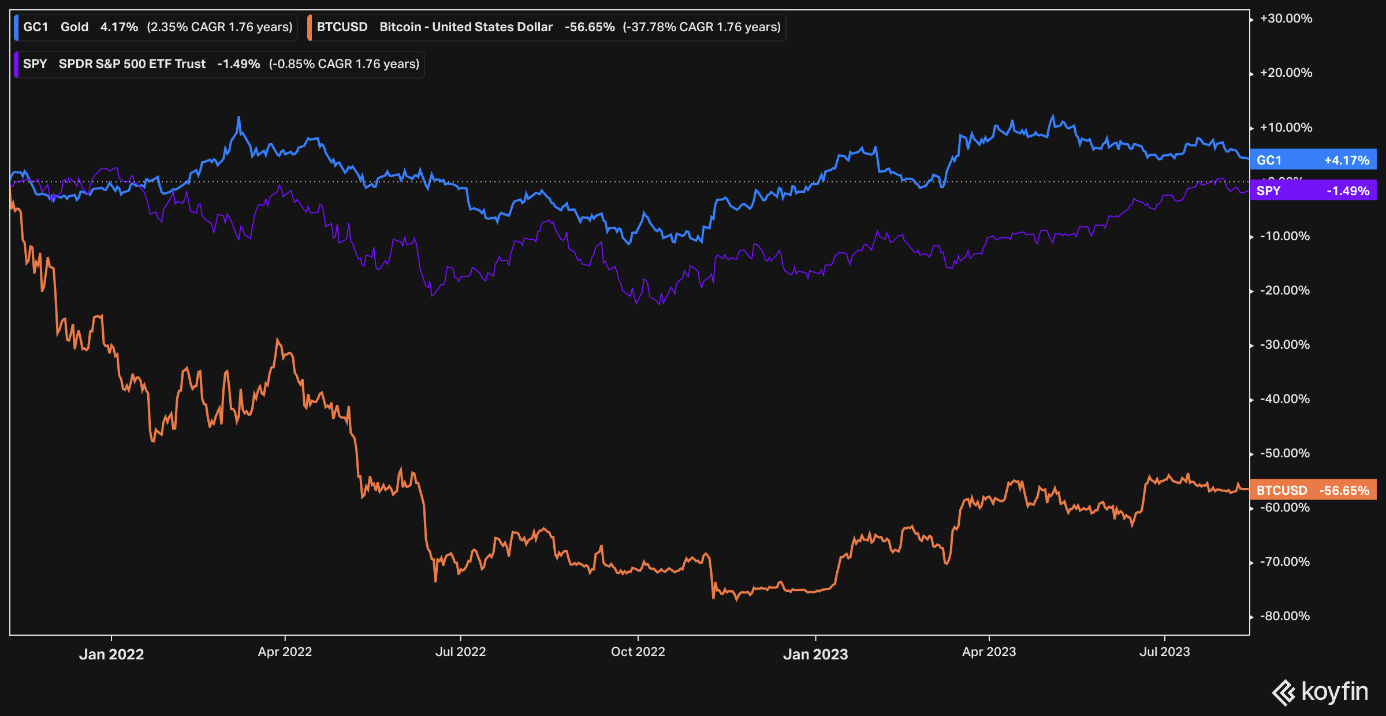Click the -10.00% y-axis label
Image resolution: width=1386 pixels, height=716 pixels.
click(1286, 236)
